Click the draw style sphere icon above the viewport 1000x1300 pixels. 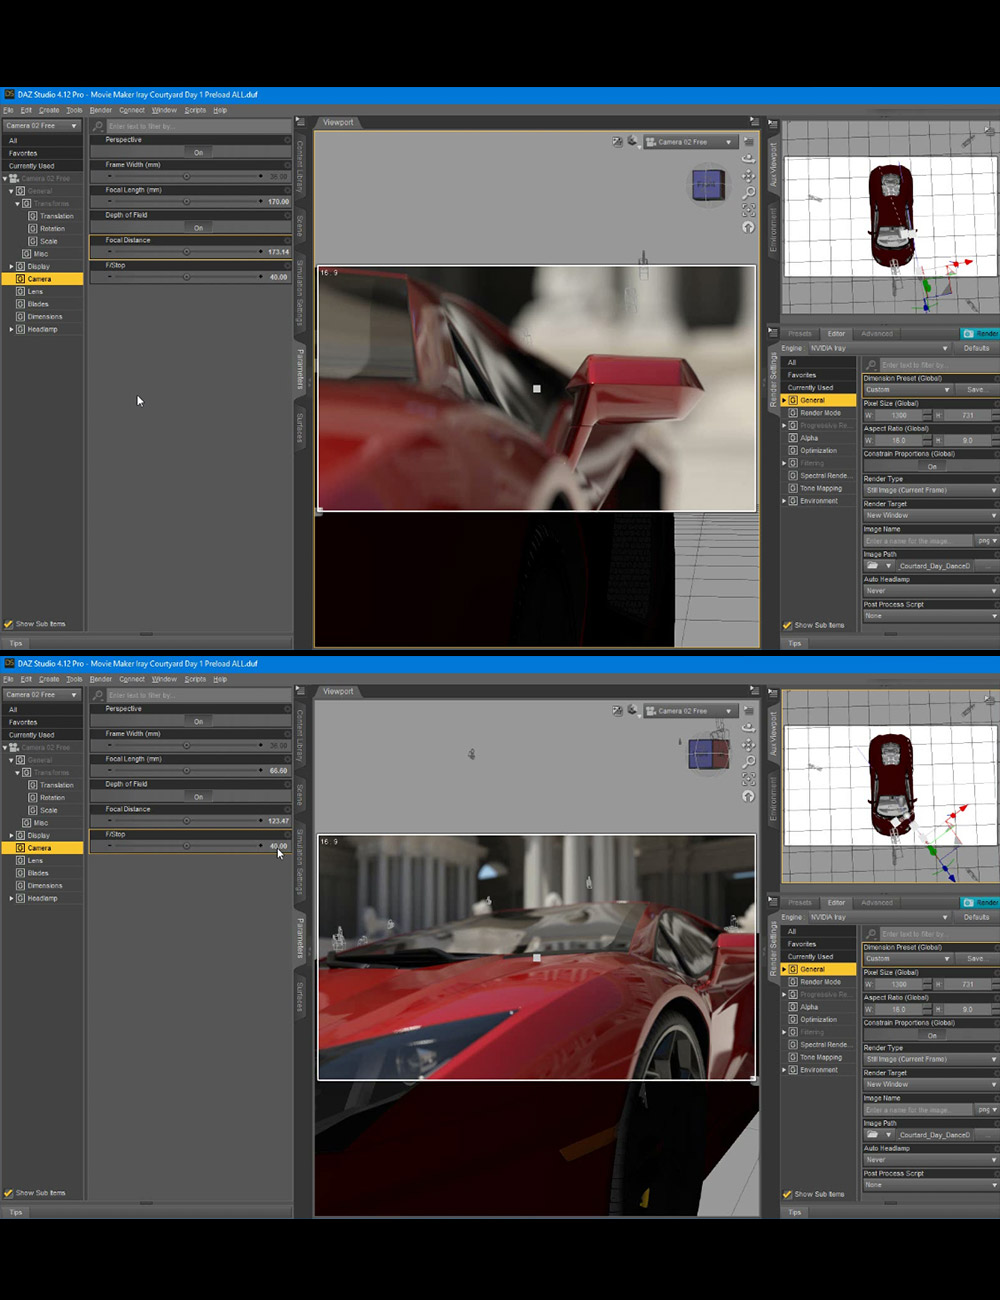(x=633, y=141)
